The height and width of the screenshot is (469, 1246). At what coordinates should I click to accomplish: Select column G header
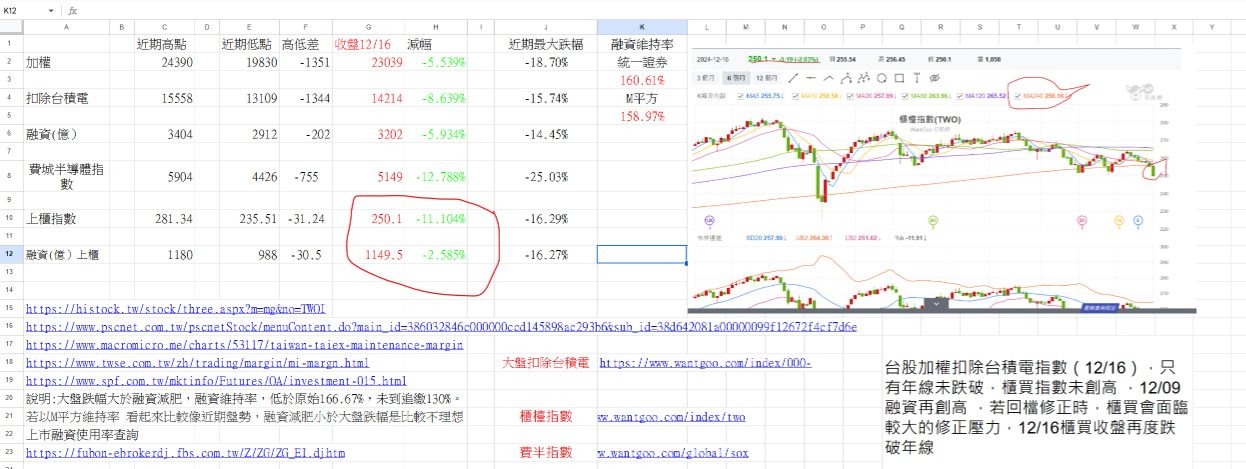[368, 28]
